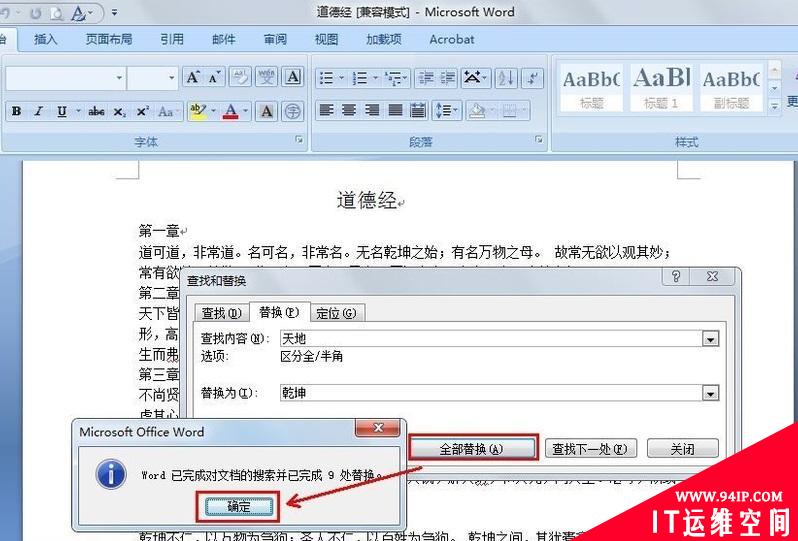This screenshot has height=541, width=798.
Task: Select the 加载项 ribbon tab
Action: (x=384, y=39)
